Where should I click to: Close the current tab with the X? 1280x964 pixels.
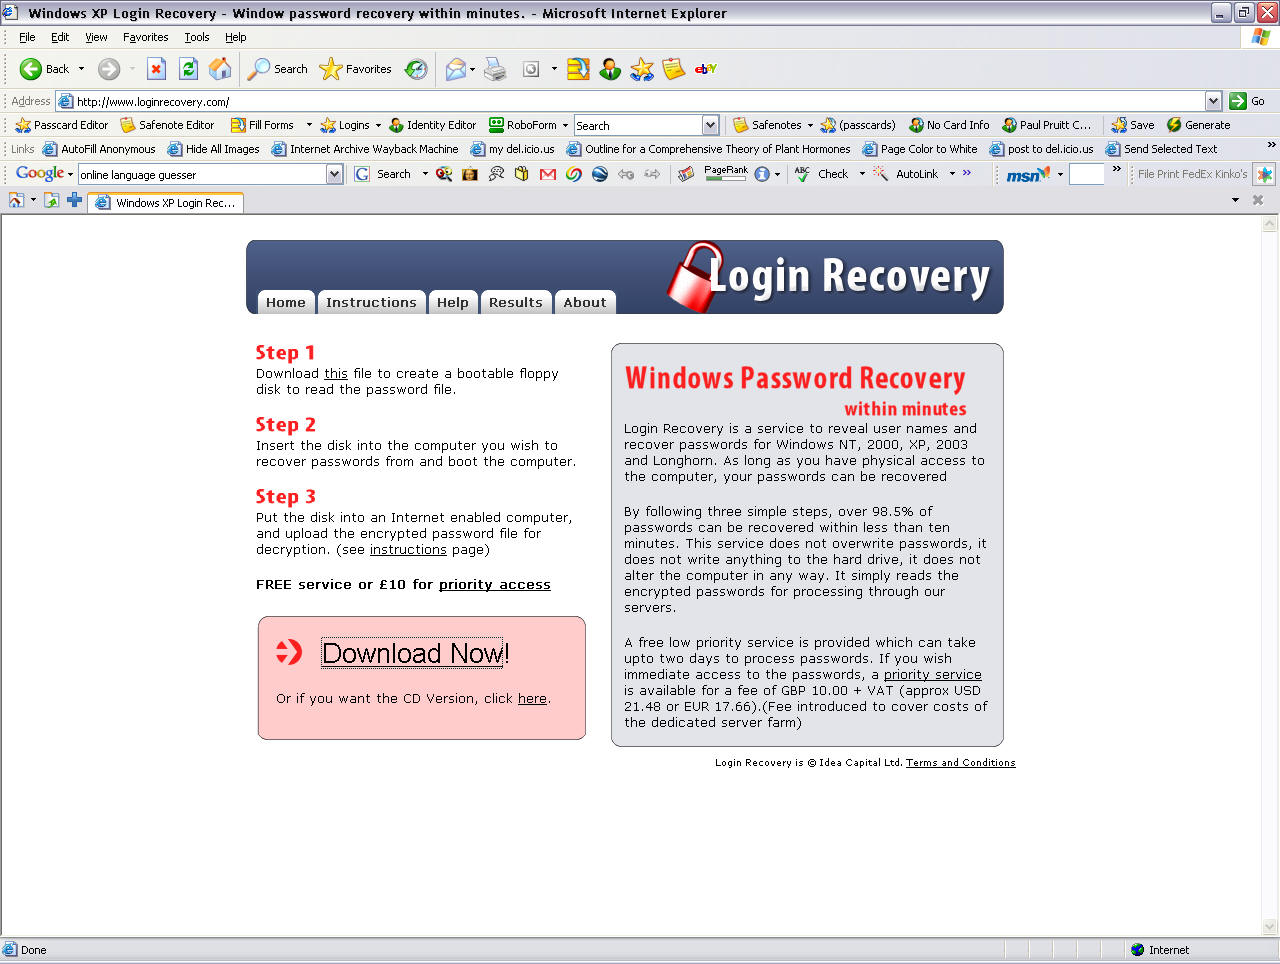(x=1258, y=200)
